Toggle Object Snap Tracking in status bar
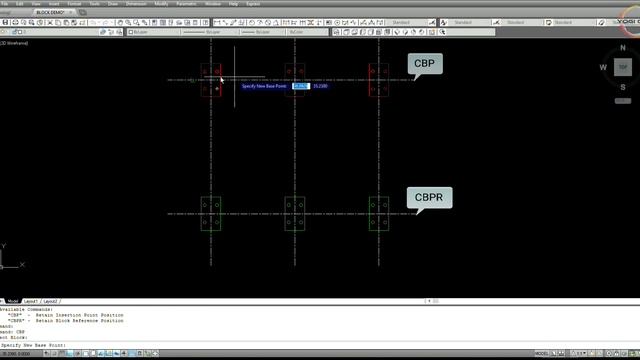 coord(101,353)
